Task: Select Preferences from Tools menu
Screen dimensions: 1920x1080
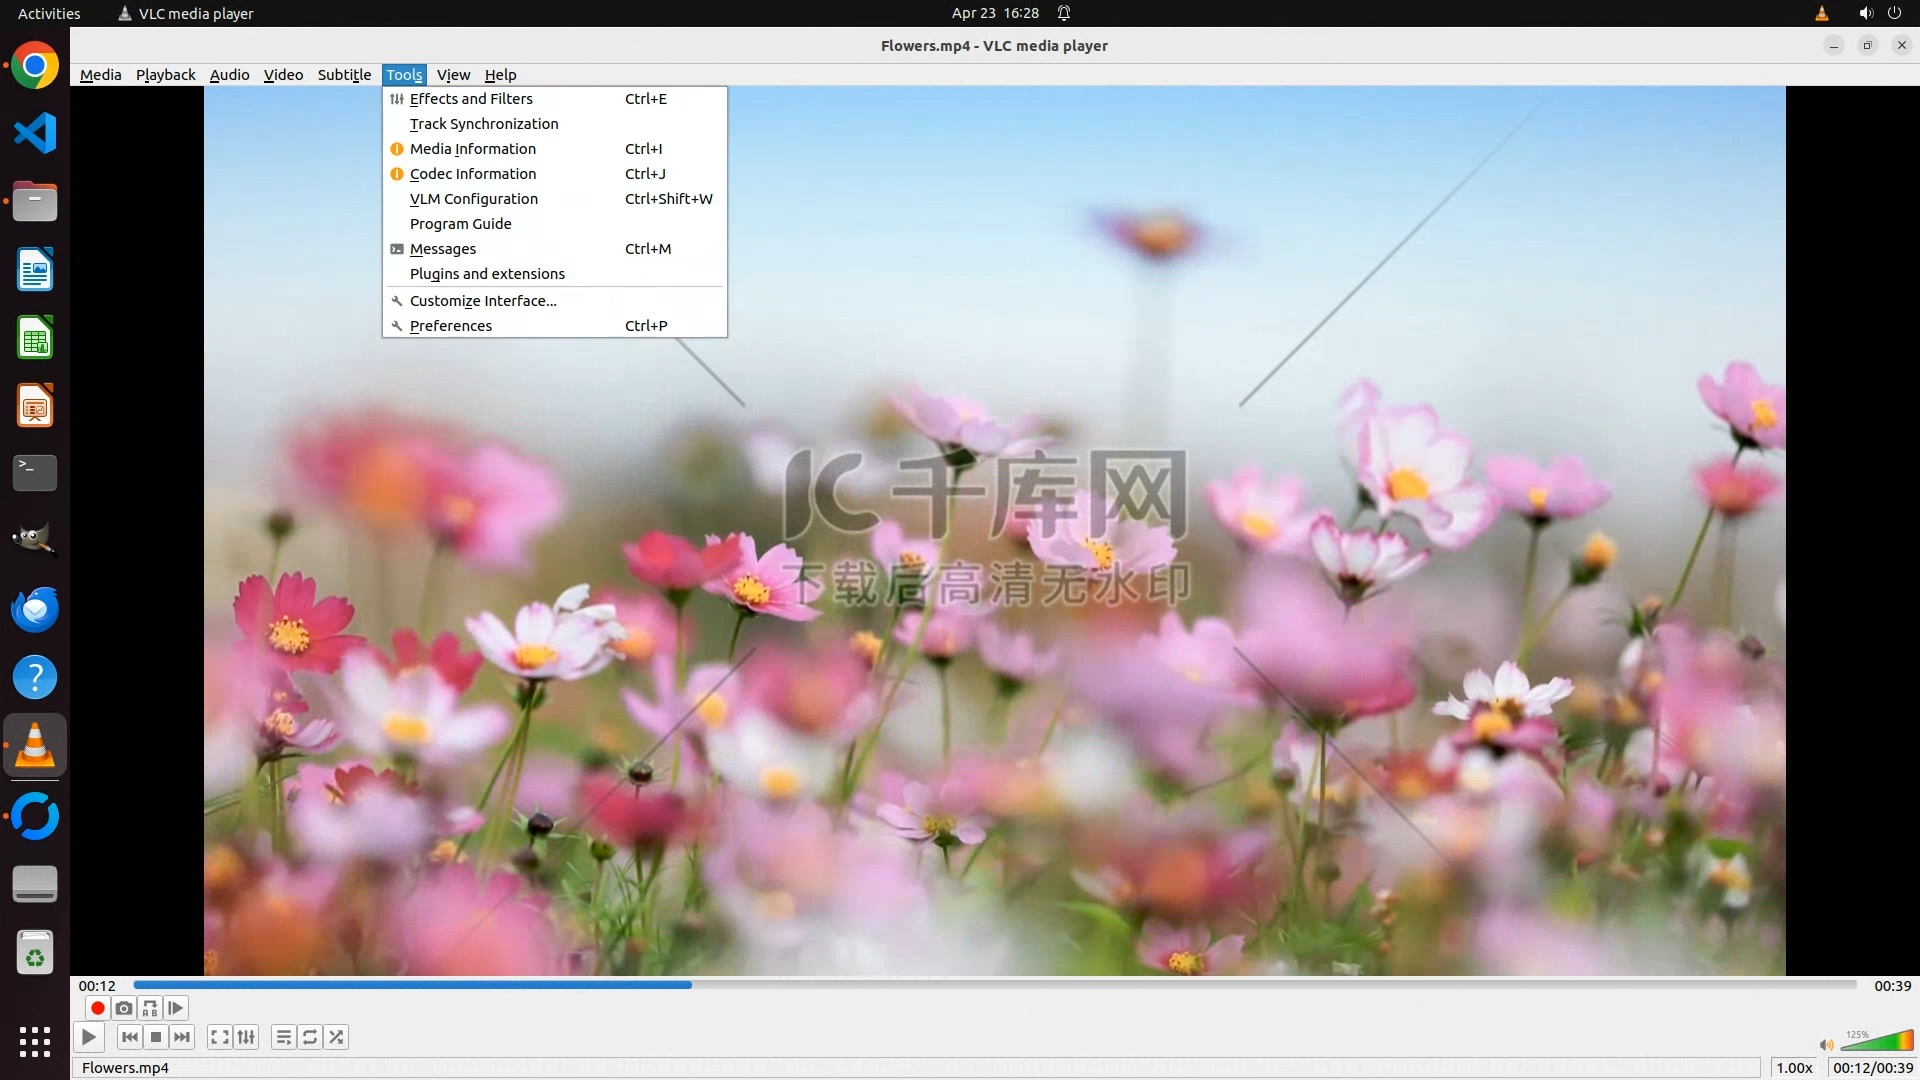Action: [x=451, y=326]
